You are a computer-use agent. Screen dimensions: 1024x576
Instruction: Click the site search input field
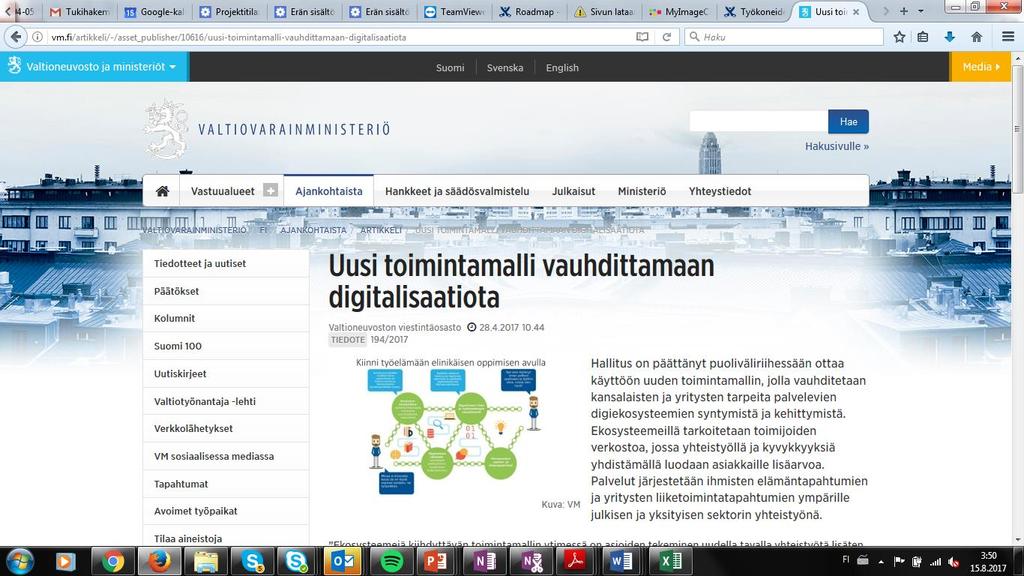[758, 121]
